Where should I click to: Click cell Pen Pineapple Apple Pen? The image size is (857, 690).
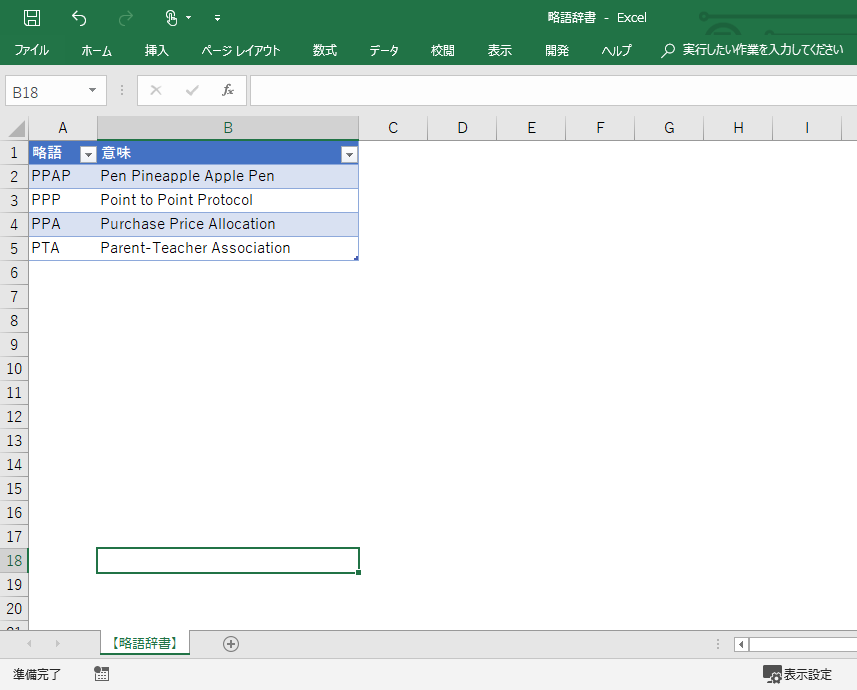coord(228,176)
